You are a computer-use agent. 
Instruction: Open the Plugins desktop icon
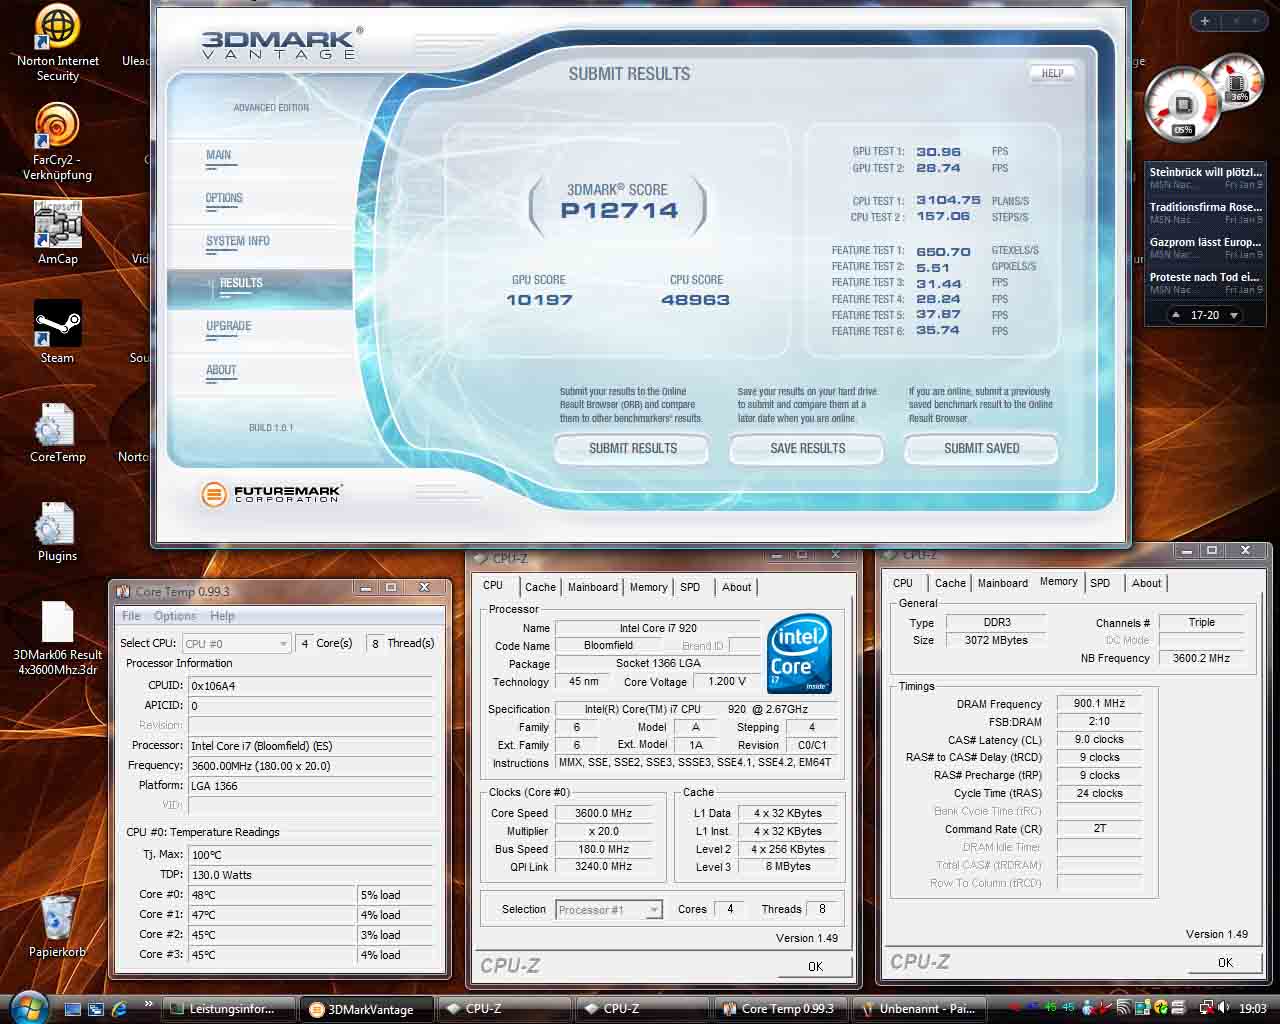[57, 531]
